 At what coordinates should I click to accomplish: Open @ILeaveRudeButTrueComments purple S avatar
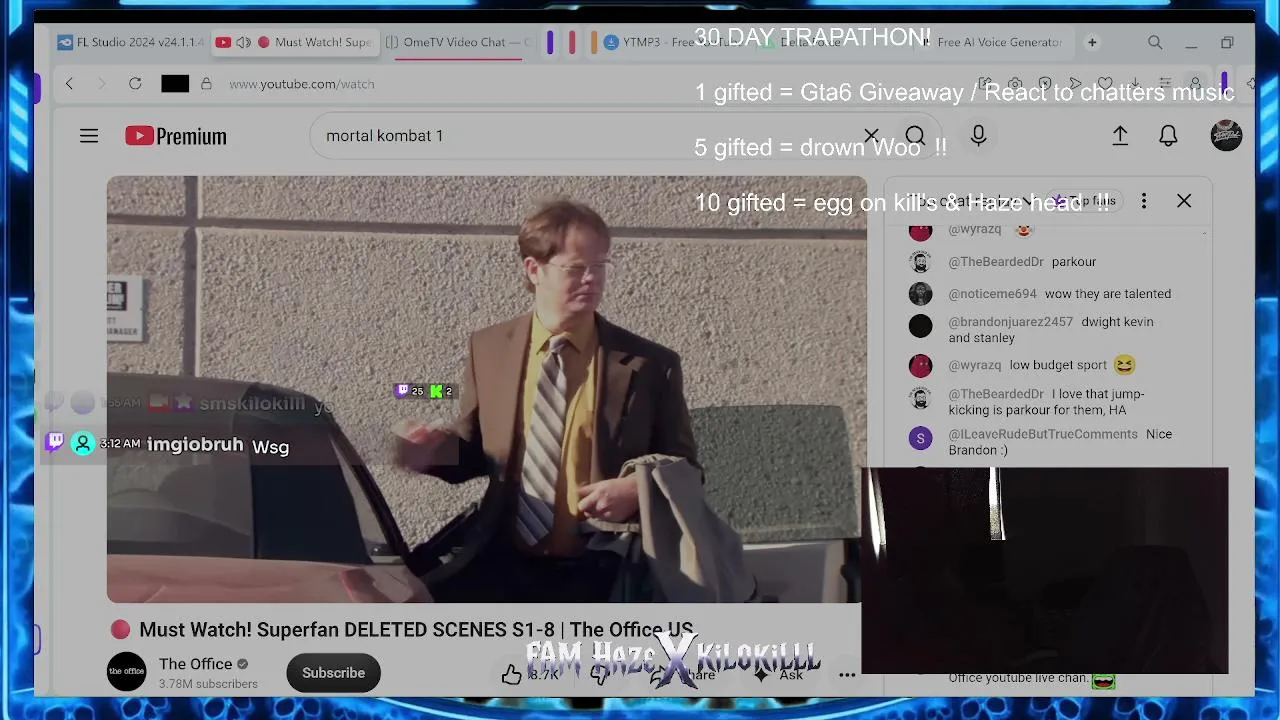tap(920, 438)
